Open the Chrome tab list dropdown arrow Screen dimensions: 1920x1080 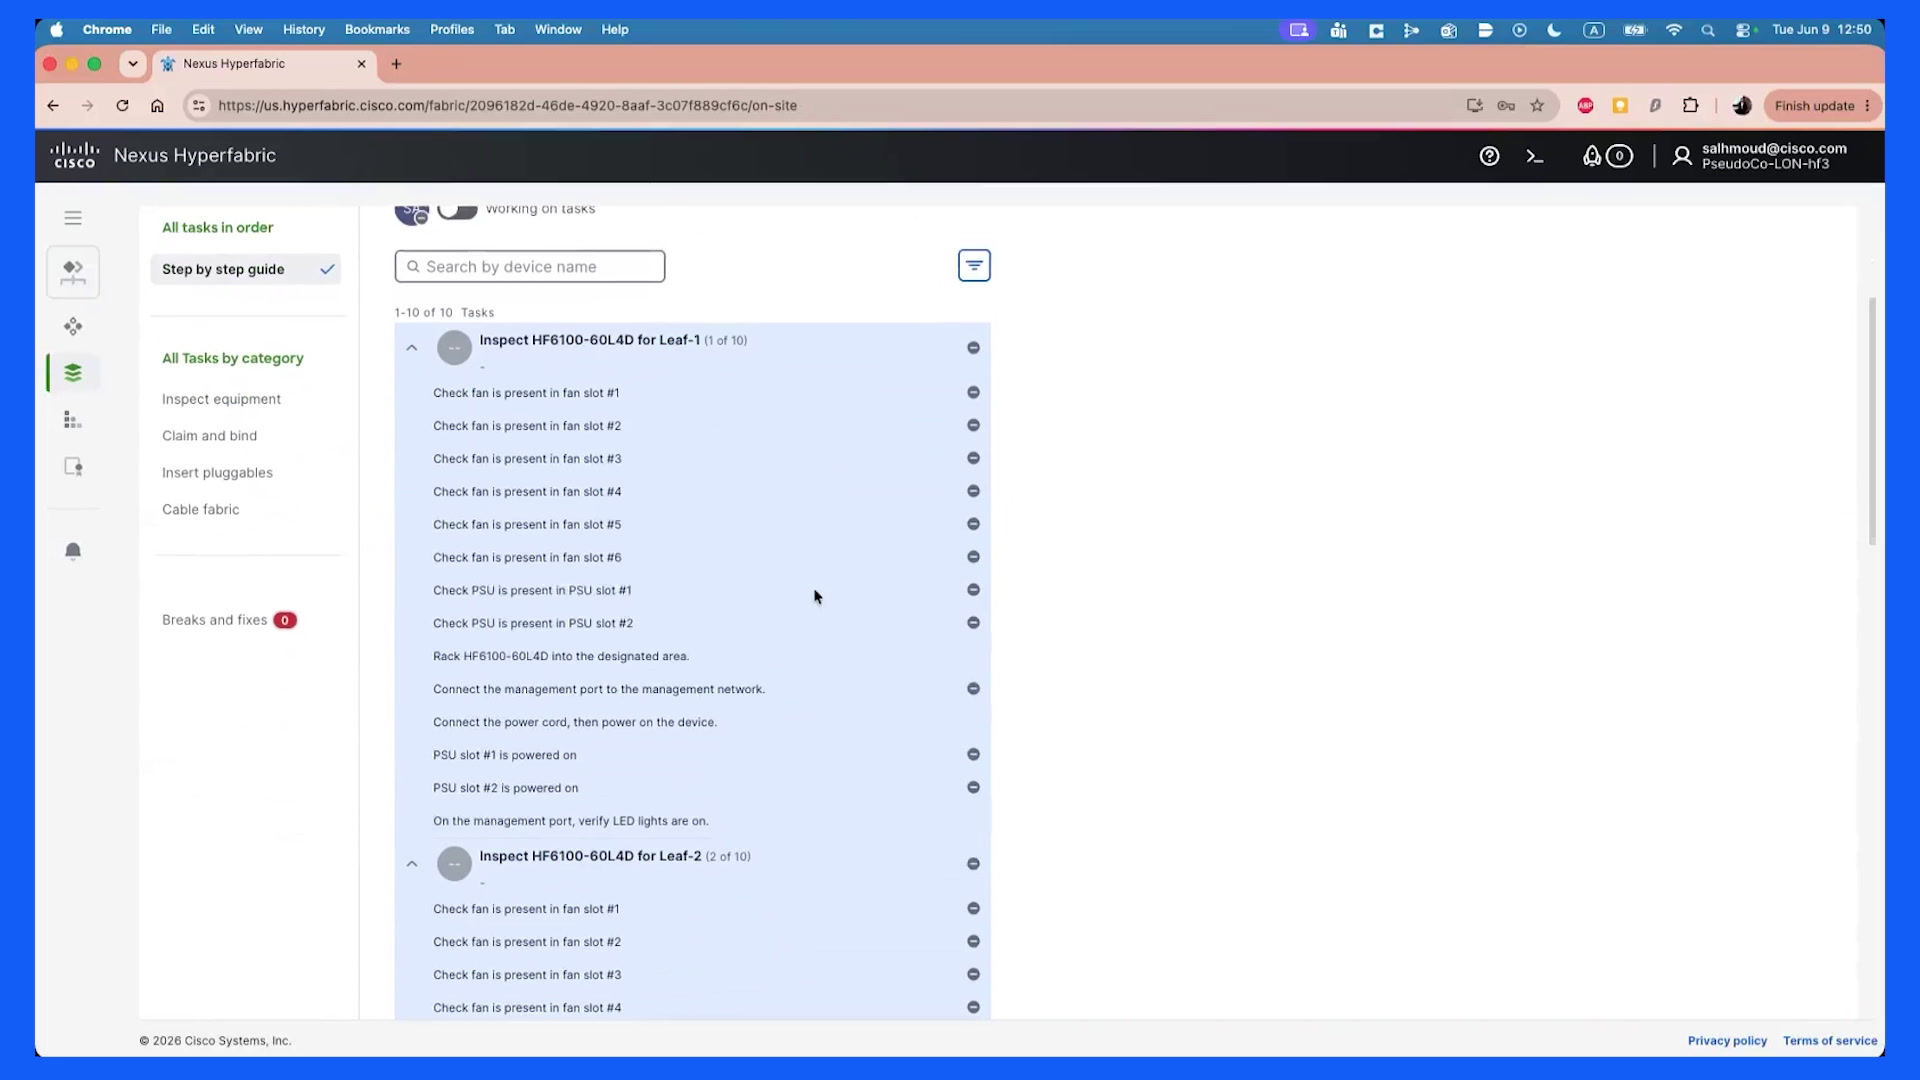point(133,64)
